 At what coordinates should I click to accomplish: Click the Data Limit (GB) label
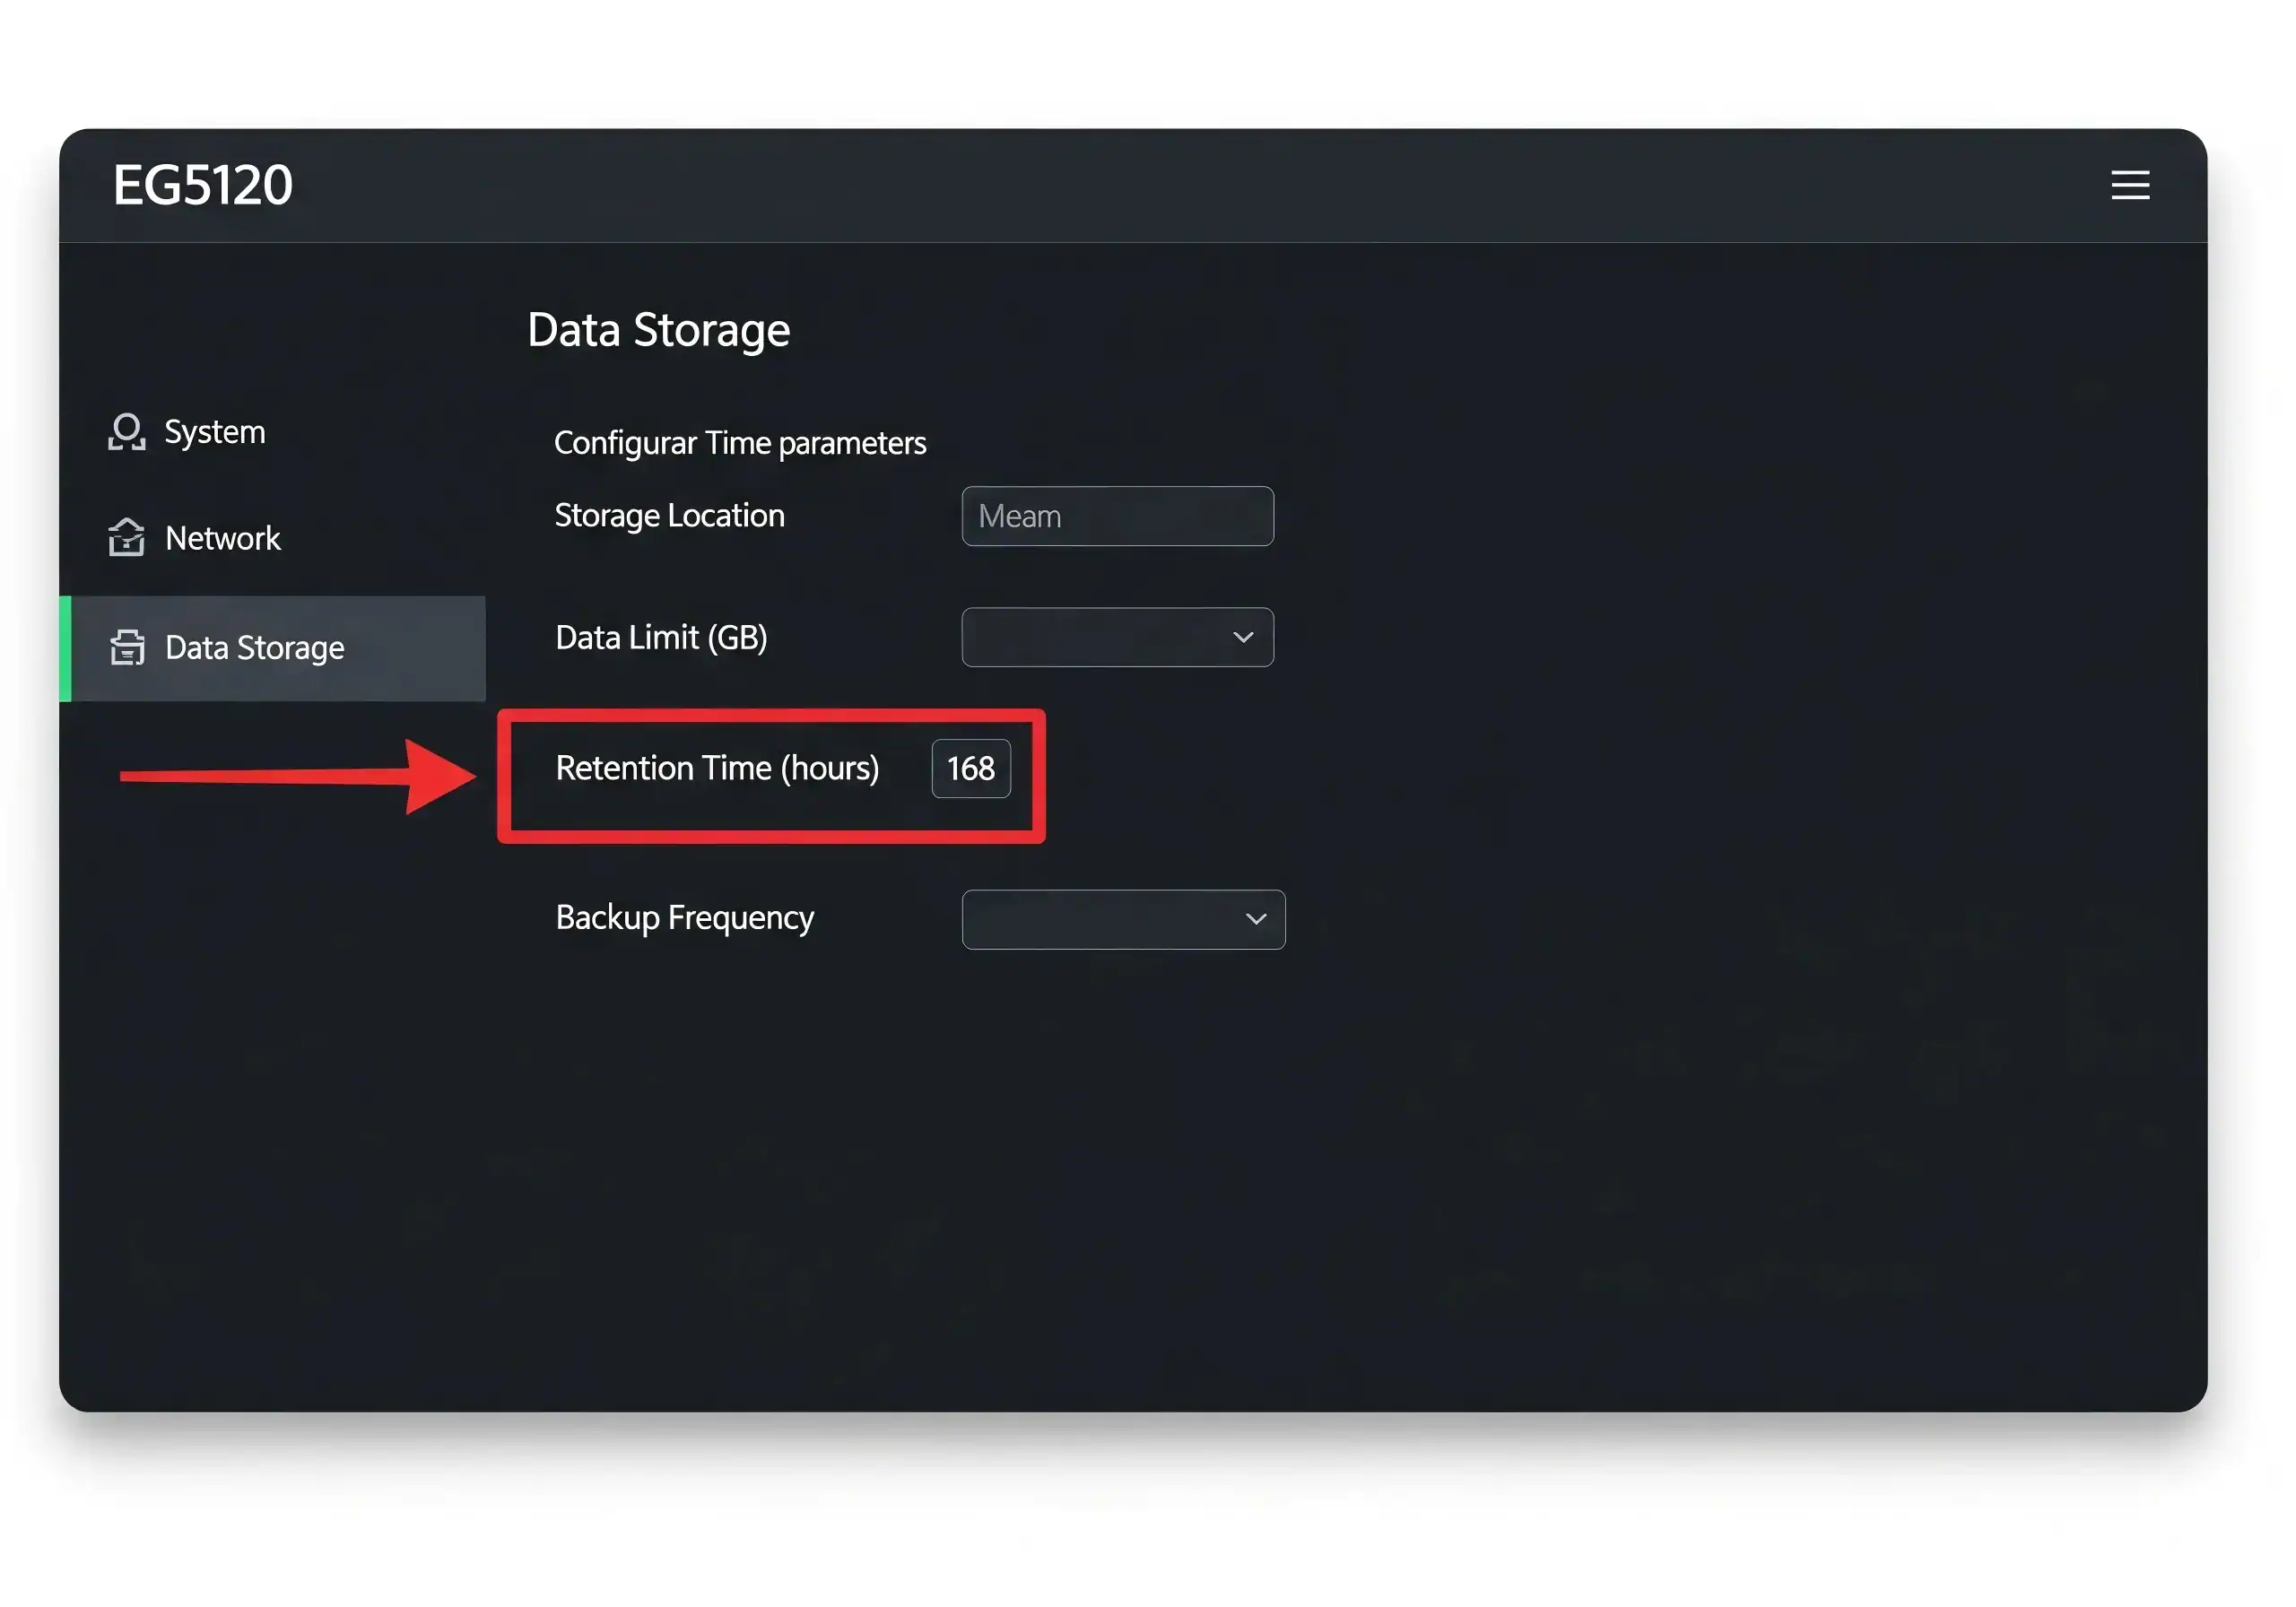pos(660,637)
